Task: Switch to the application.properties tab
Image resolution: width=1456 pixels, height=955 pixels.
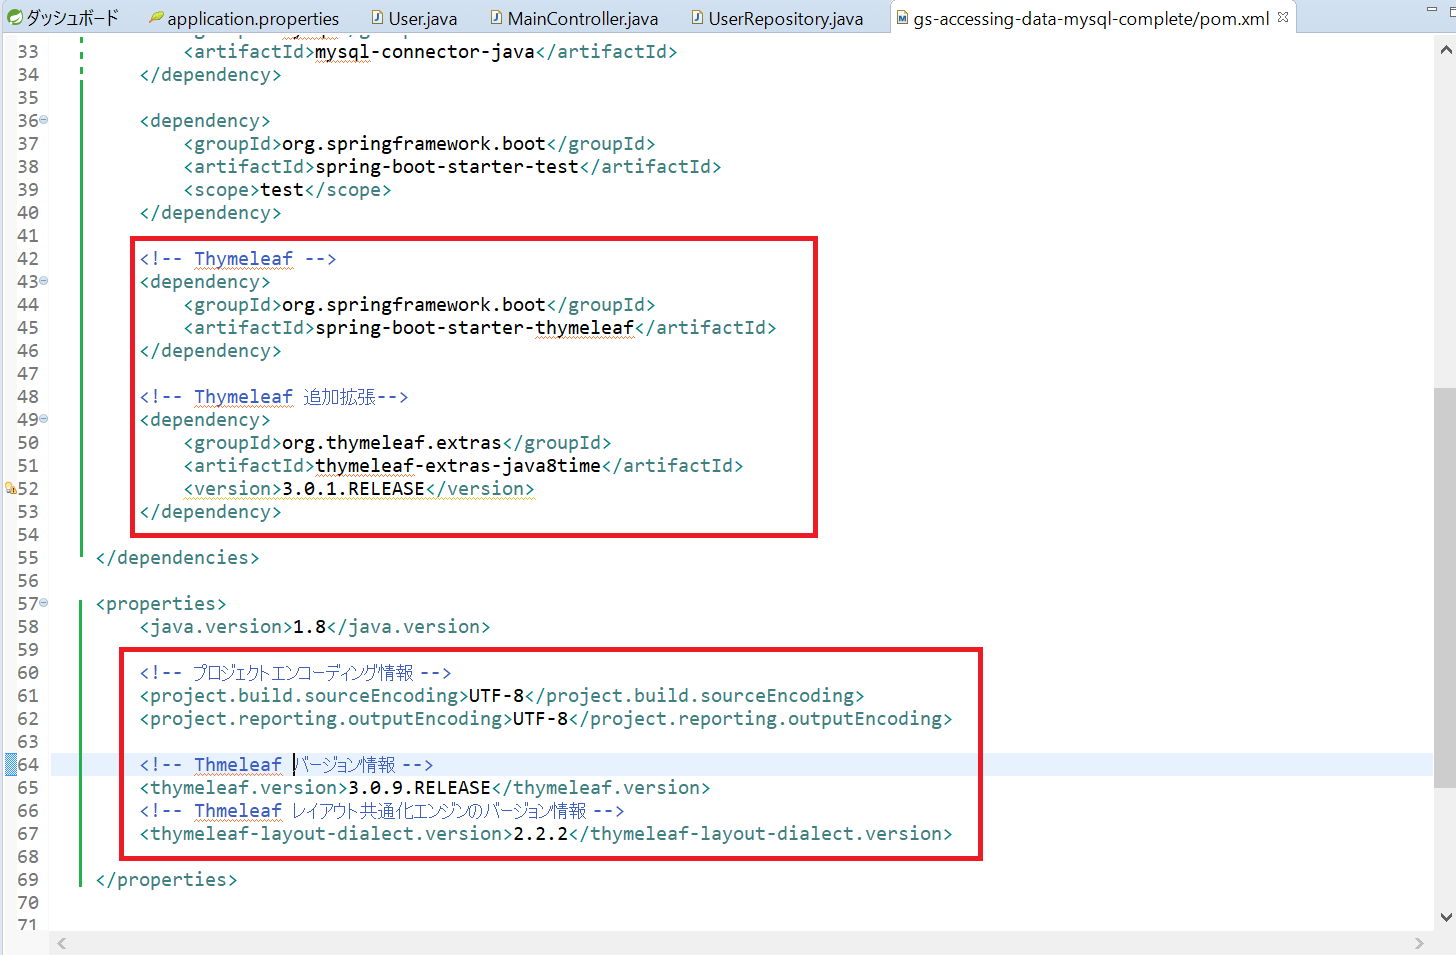Action: coord(252,19)
